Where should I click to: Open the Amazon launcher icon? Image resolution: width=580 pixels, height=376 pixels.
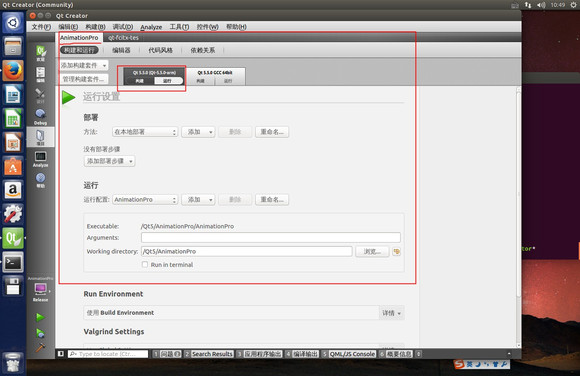tap(13, 190)
